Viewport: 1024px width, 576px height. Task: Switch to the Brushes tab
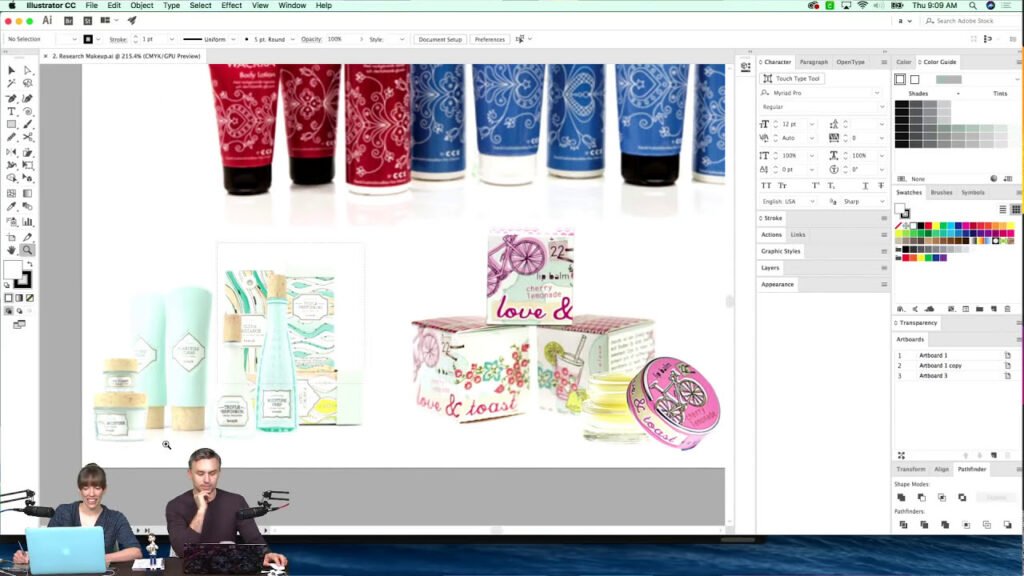(x=941, y=193)
